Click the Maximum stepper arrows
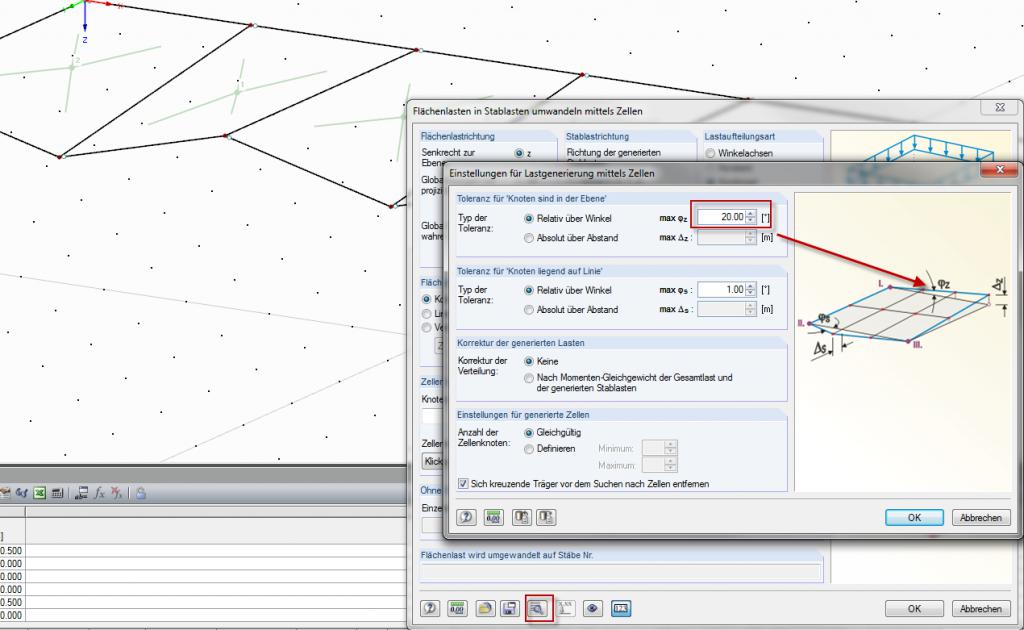 pos(671,465)
